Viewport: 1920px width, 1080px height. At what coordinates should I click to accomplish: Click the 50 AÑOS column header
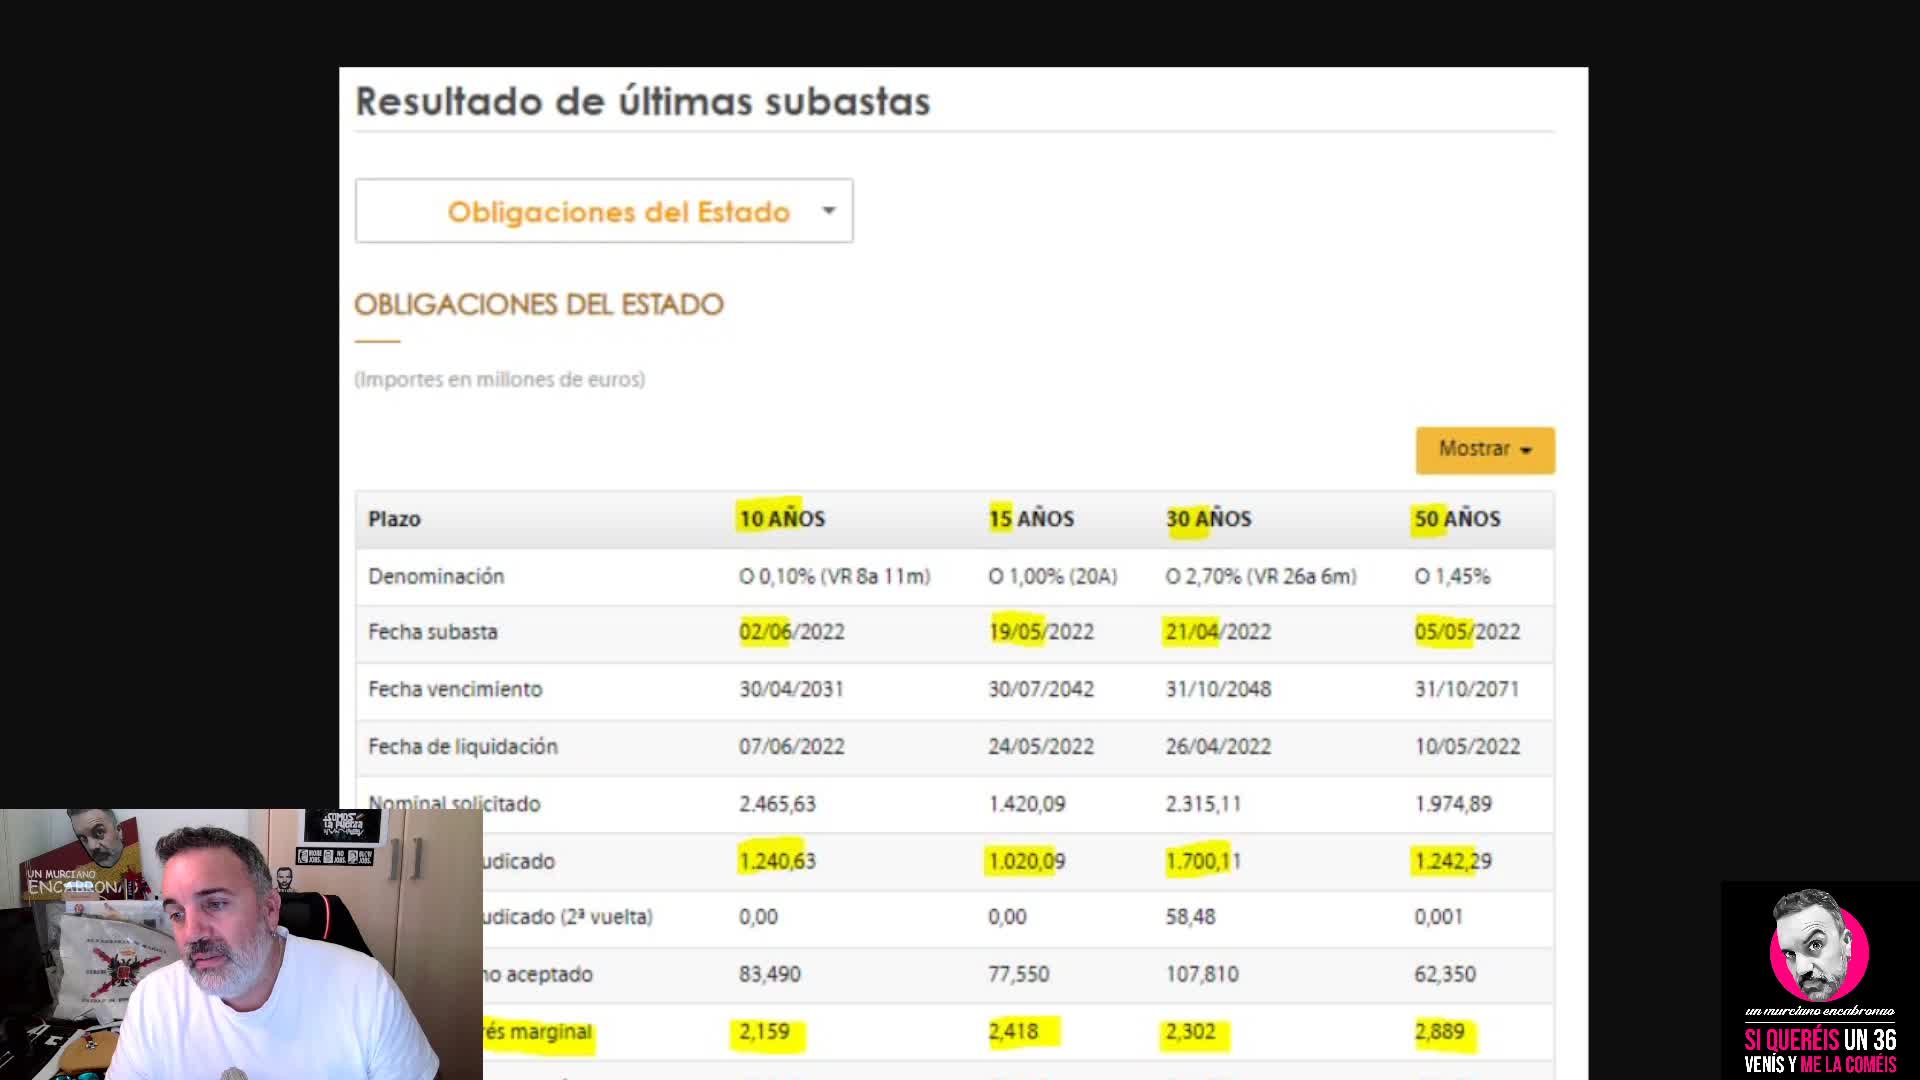tap(1457, 519)
